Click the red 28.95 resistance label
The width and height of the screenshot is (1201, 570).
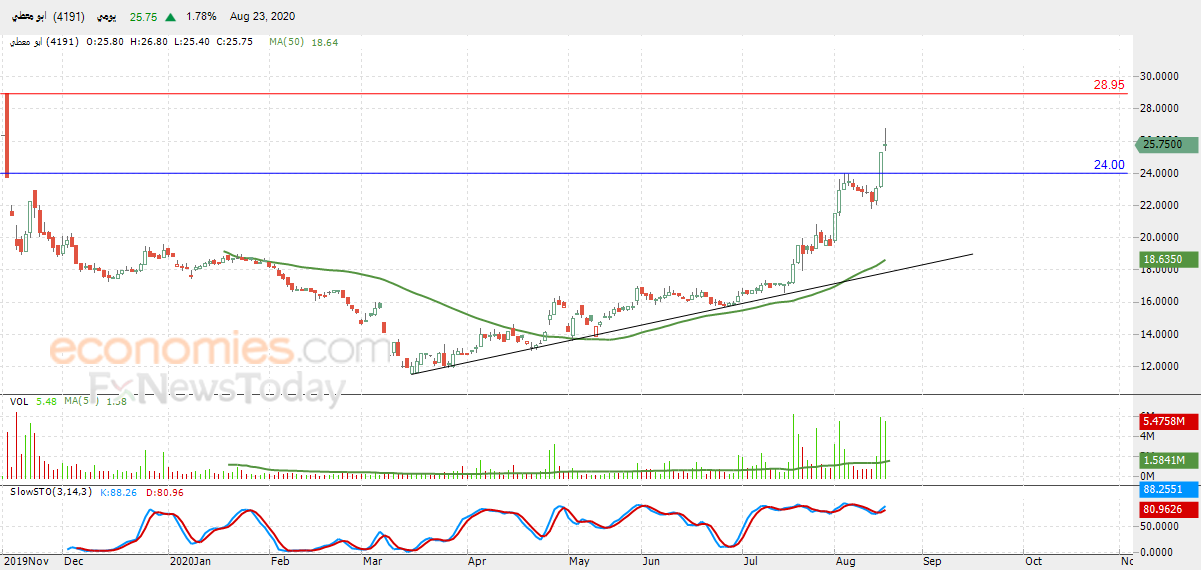click(1109, 86)
